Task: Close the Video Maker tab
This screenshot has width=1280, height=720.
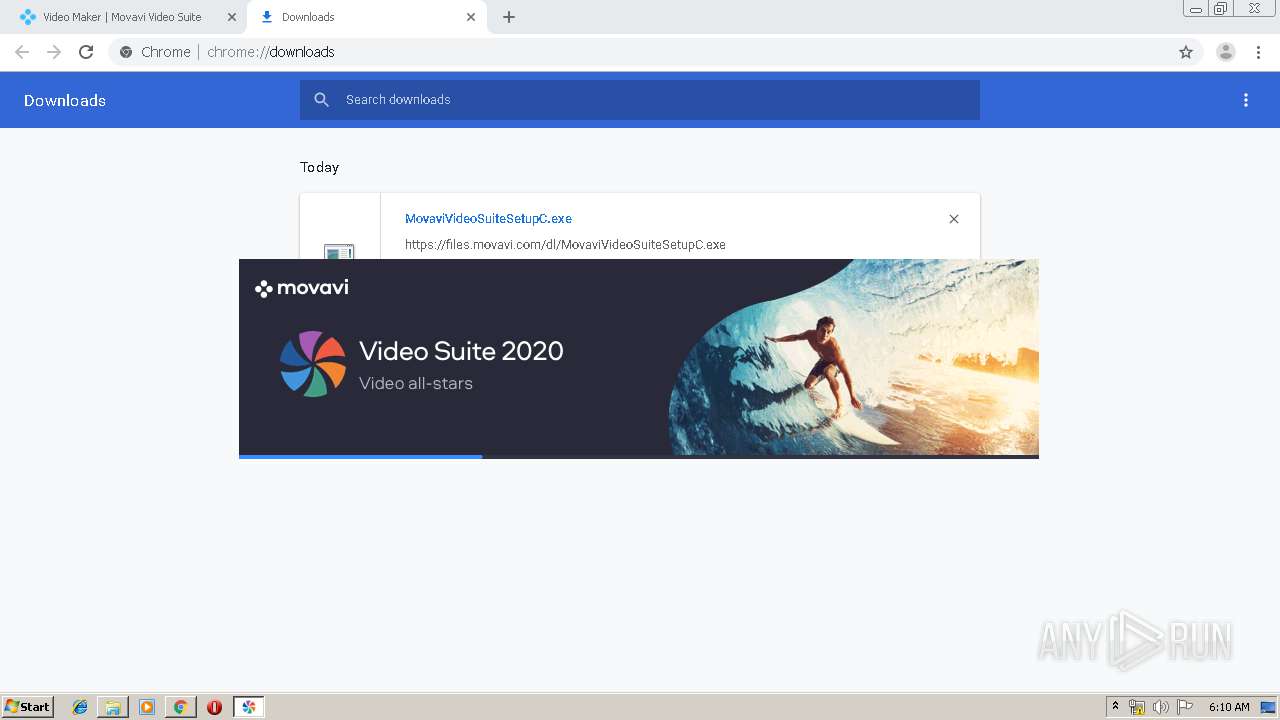Action: pyautogui.click(x=232, y=17)
